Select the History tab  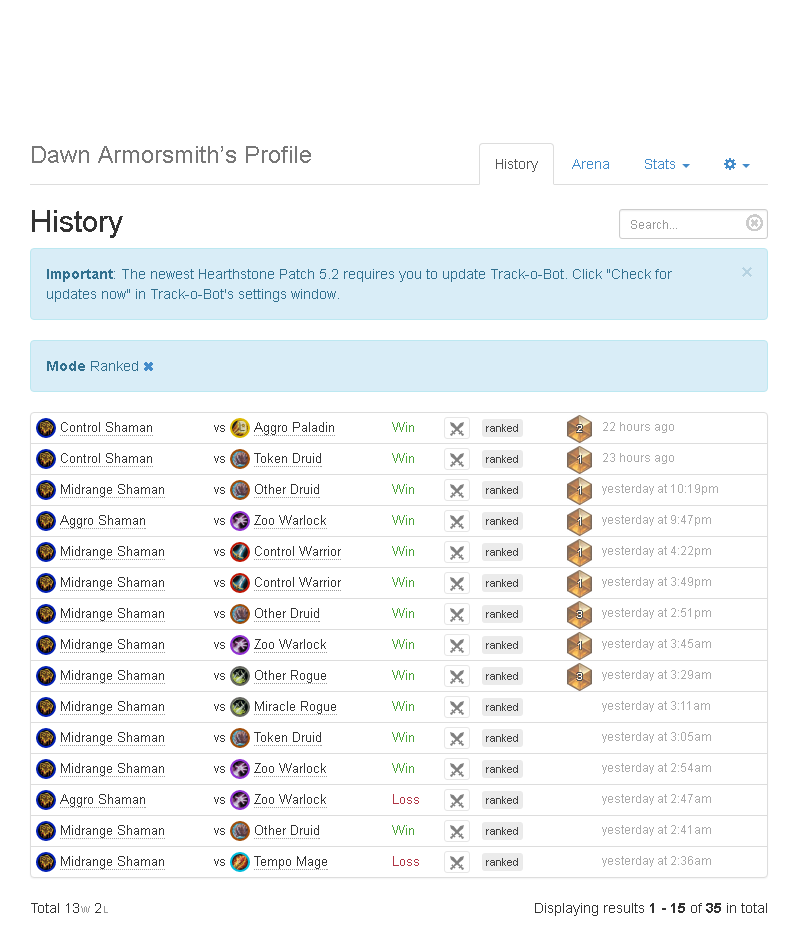point(516,164)
